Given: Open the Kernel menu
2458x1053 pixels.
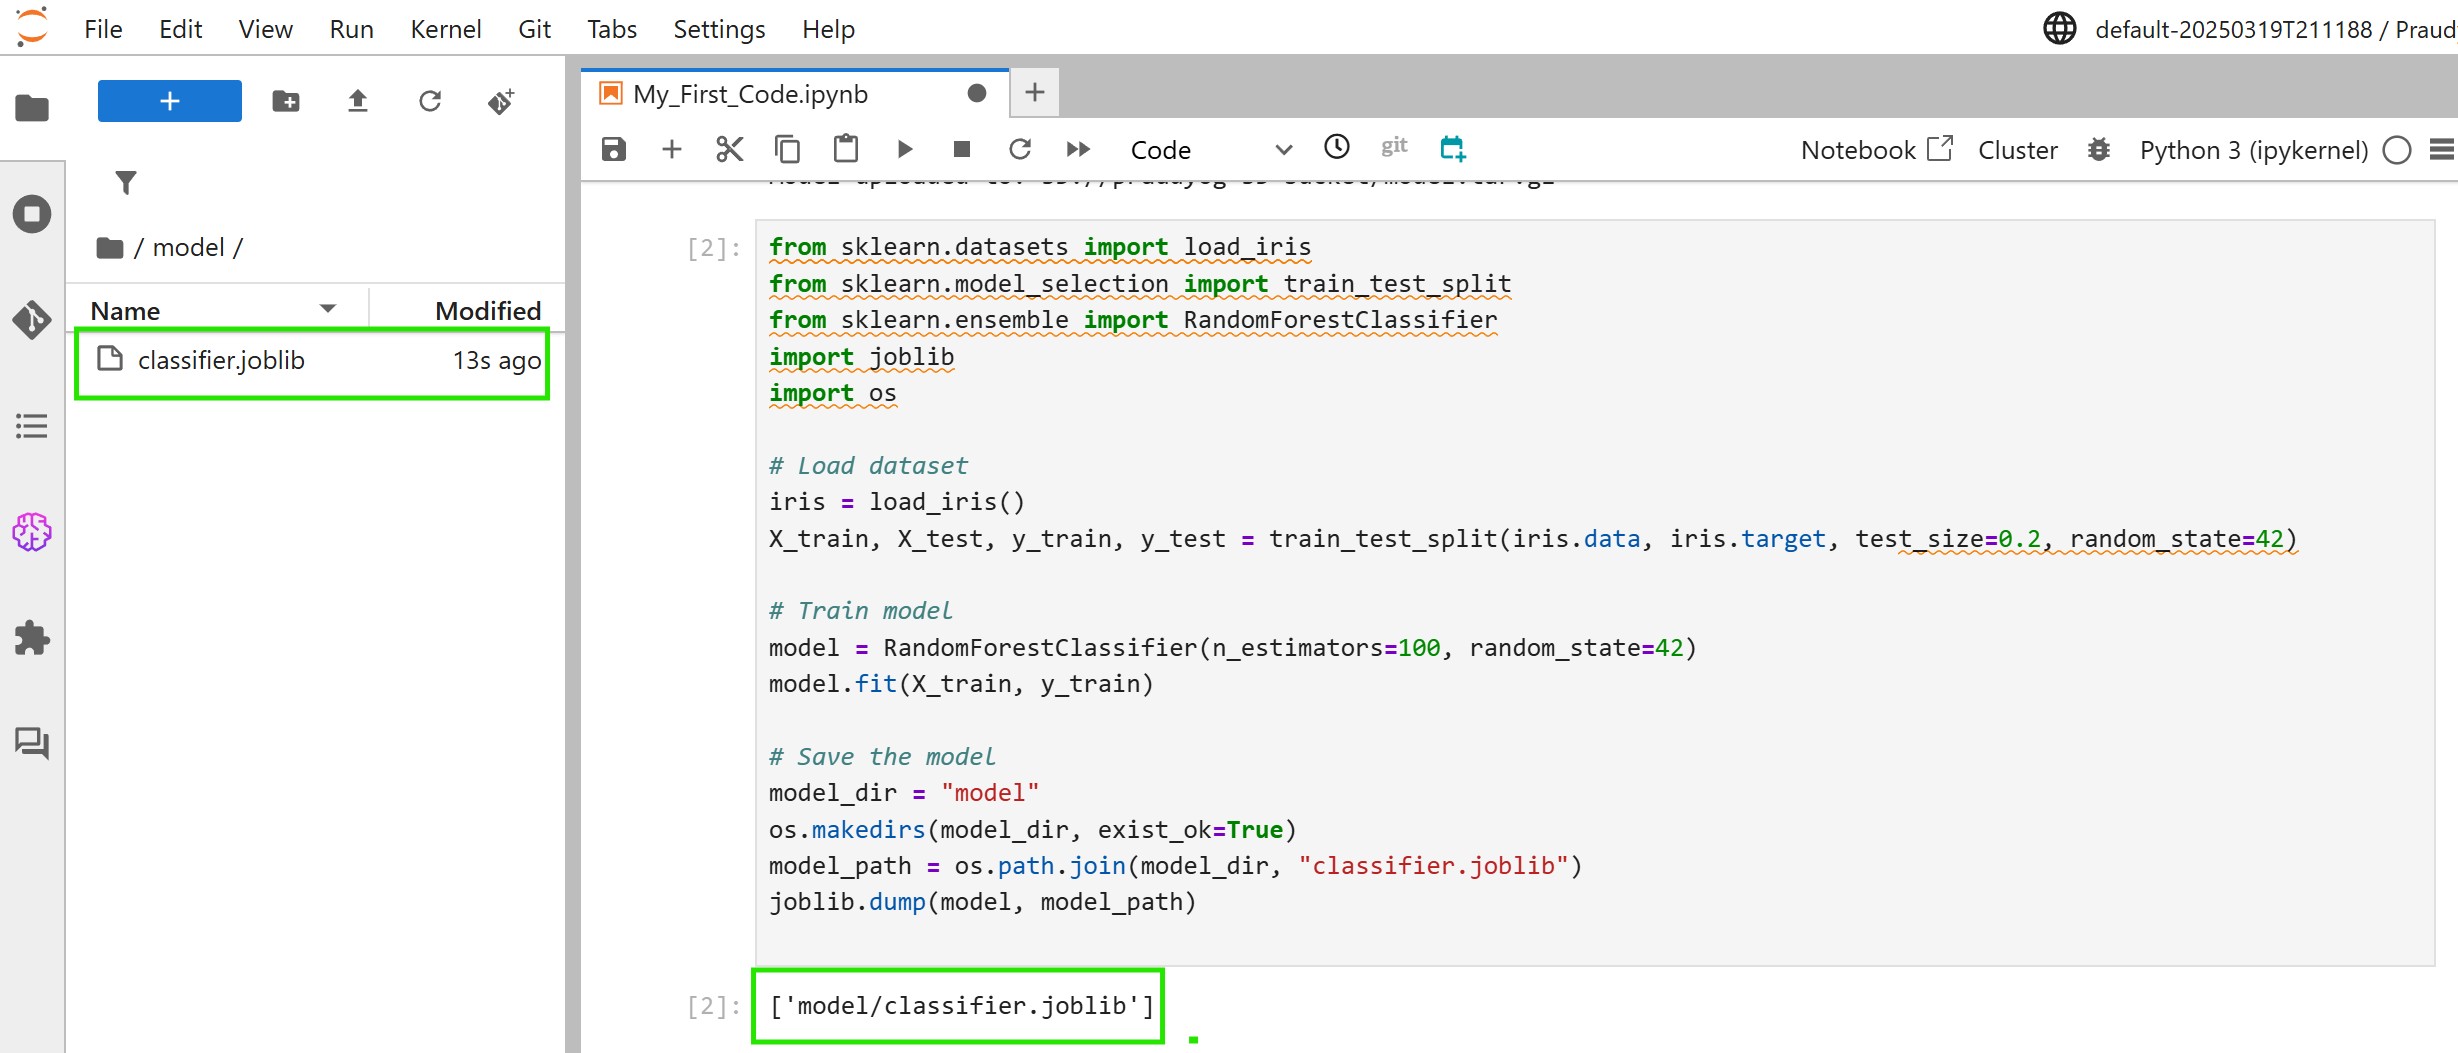Looking at the screenshot, I should click(445, 29).
